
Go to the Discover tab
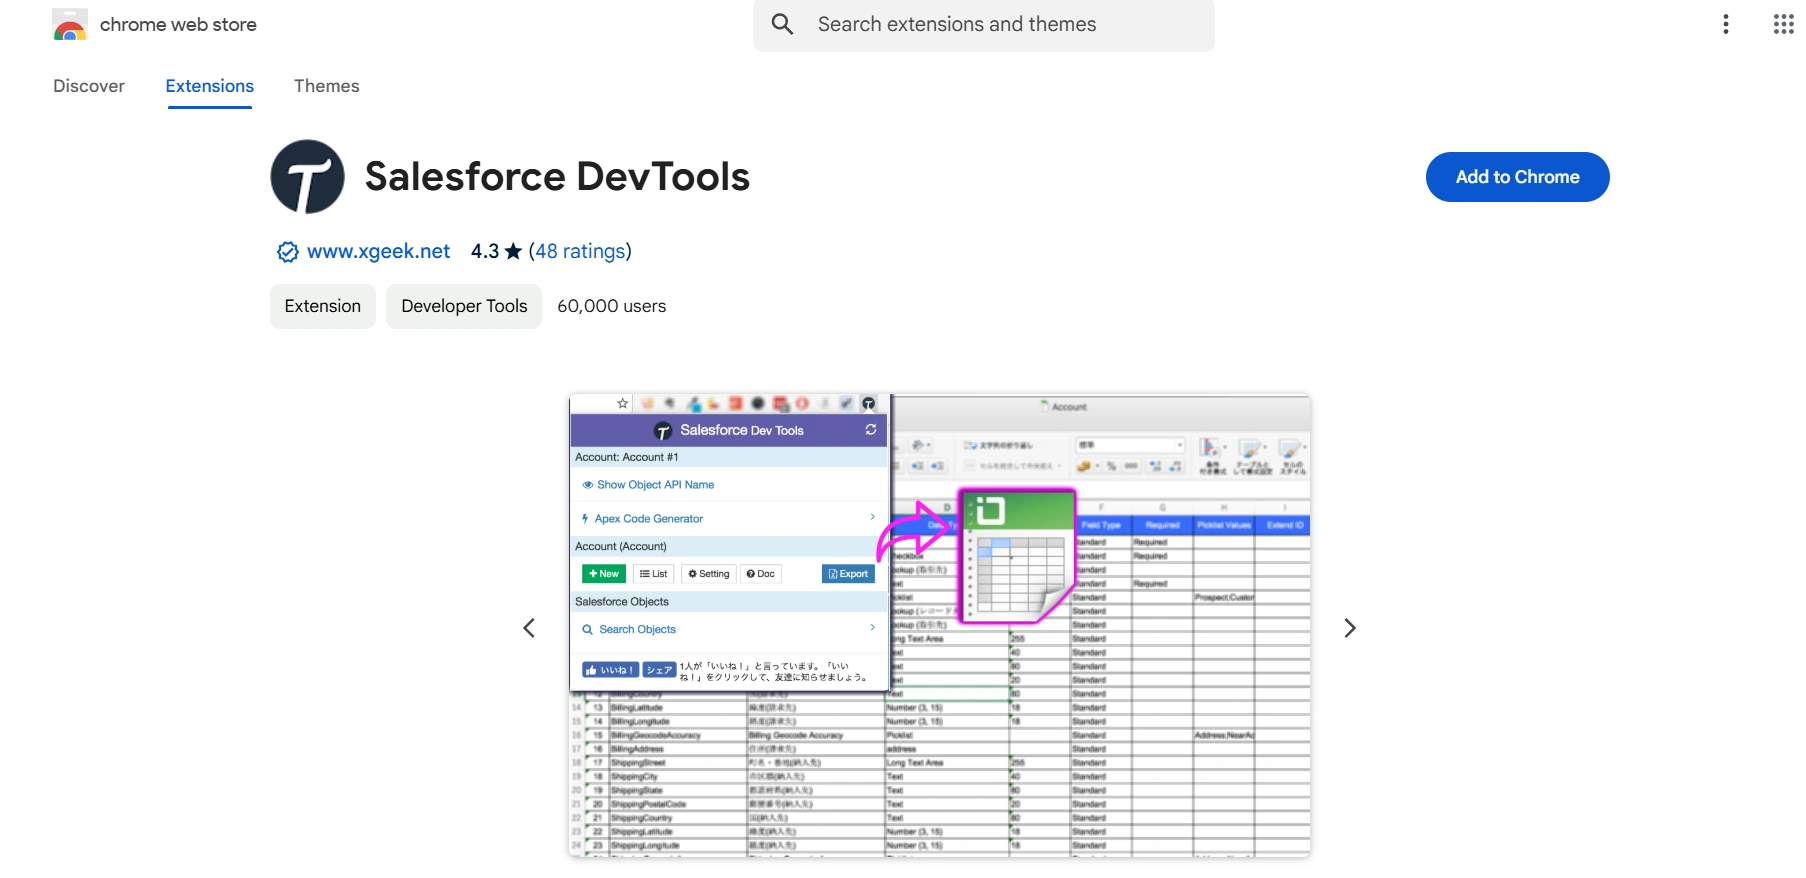click(89, 86)
